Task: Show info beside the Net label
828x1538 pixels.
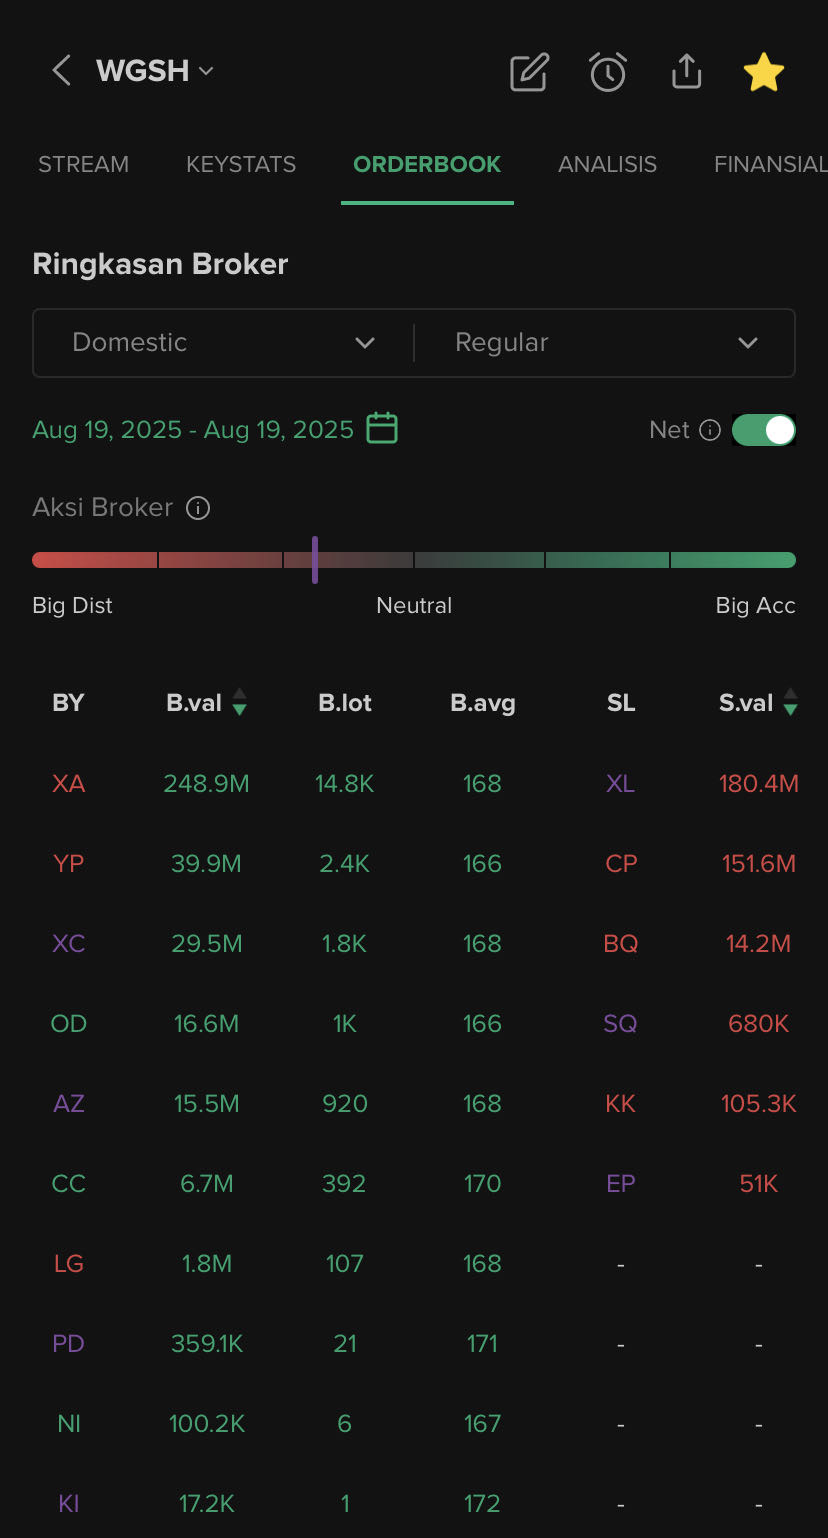Action: tap(710, 430)
